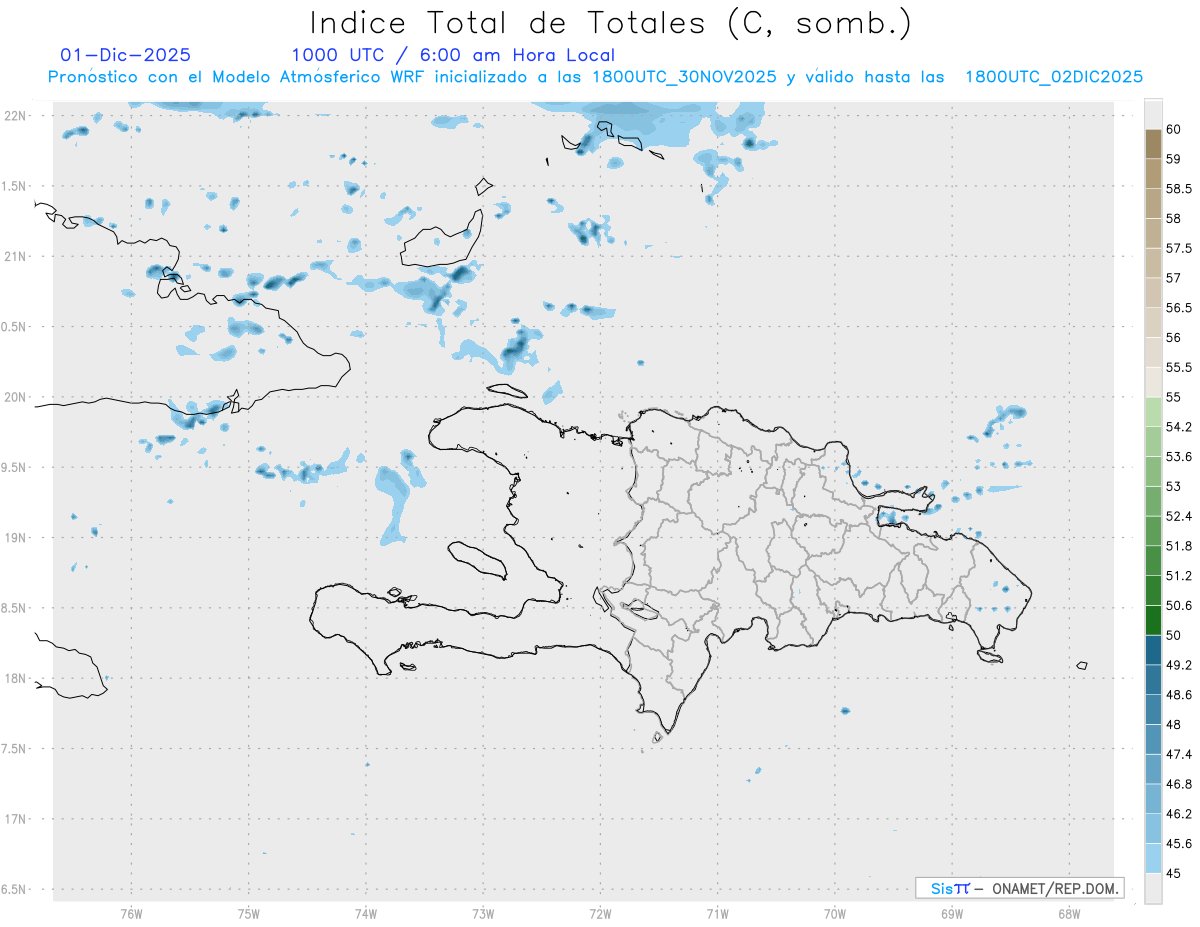Click the colorbar value '55'
The image size is (1200, 927).
1173,397
